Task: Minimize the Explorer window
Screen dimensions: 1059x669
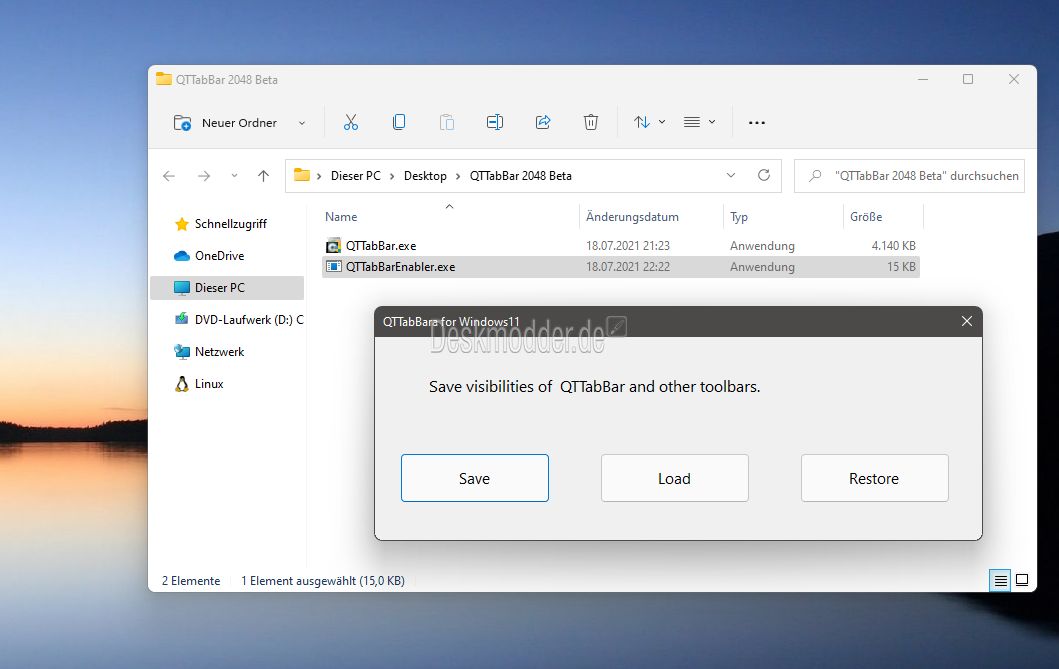Action: [x=923, y=79]
